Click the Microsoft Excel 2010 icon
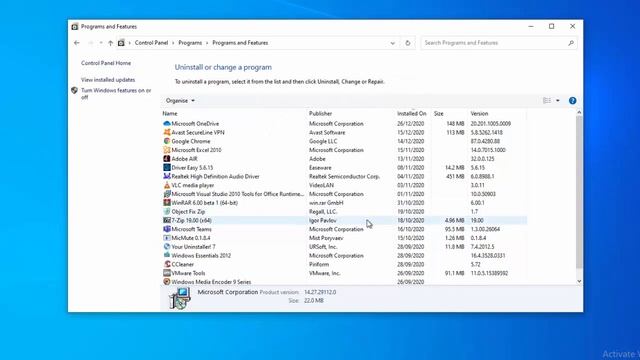The image size is (640, 360). click(167, 150)
